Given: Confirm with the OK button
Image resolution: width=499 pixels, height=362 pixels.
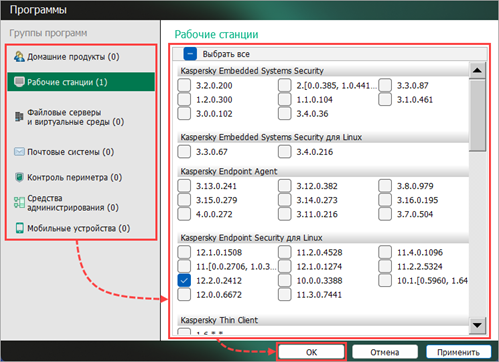Looking at the screenshot, I should [x=311, y=352].
